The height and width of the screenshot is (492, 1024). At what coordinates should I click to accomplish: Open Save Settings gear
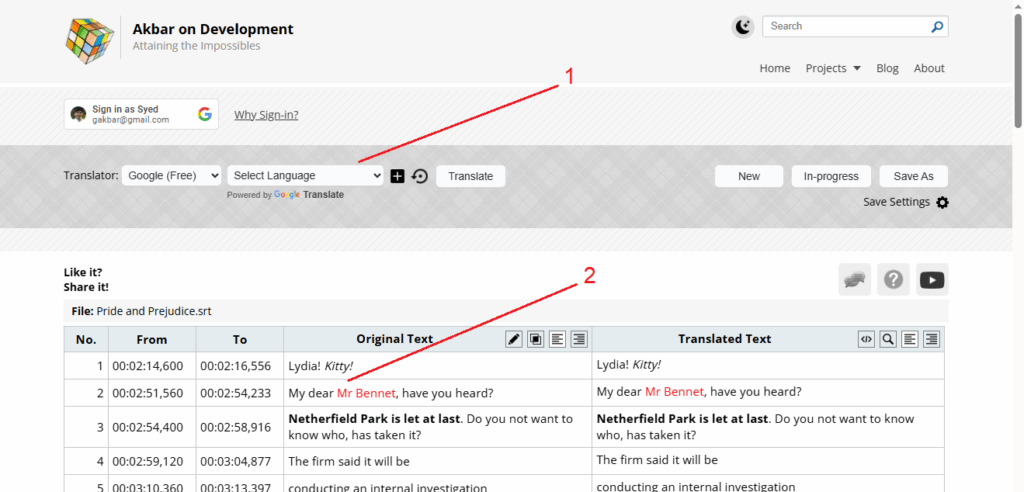tap(942, 202)
